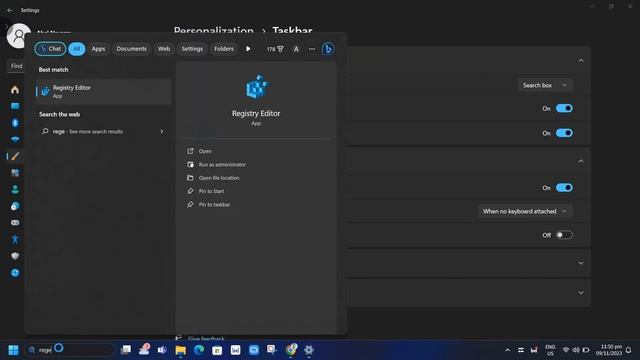Click the account letter A icon
Screen dimensions: 640x360
296,49
